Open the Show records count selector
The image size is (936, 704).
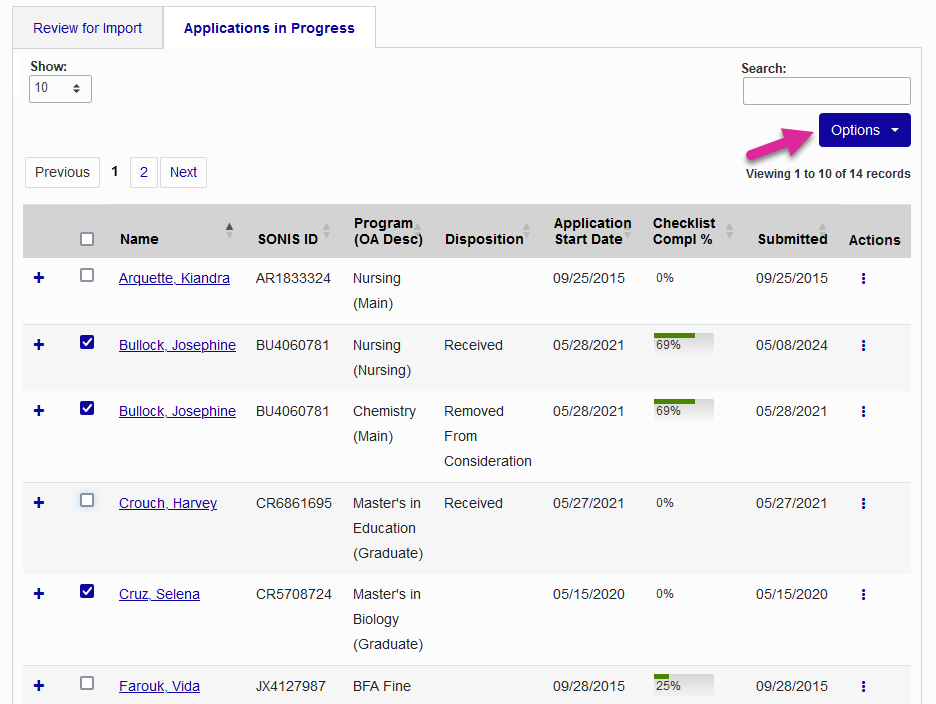60,88
